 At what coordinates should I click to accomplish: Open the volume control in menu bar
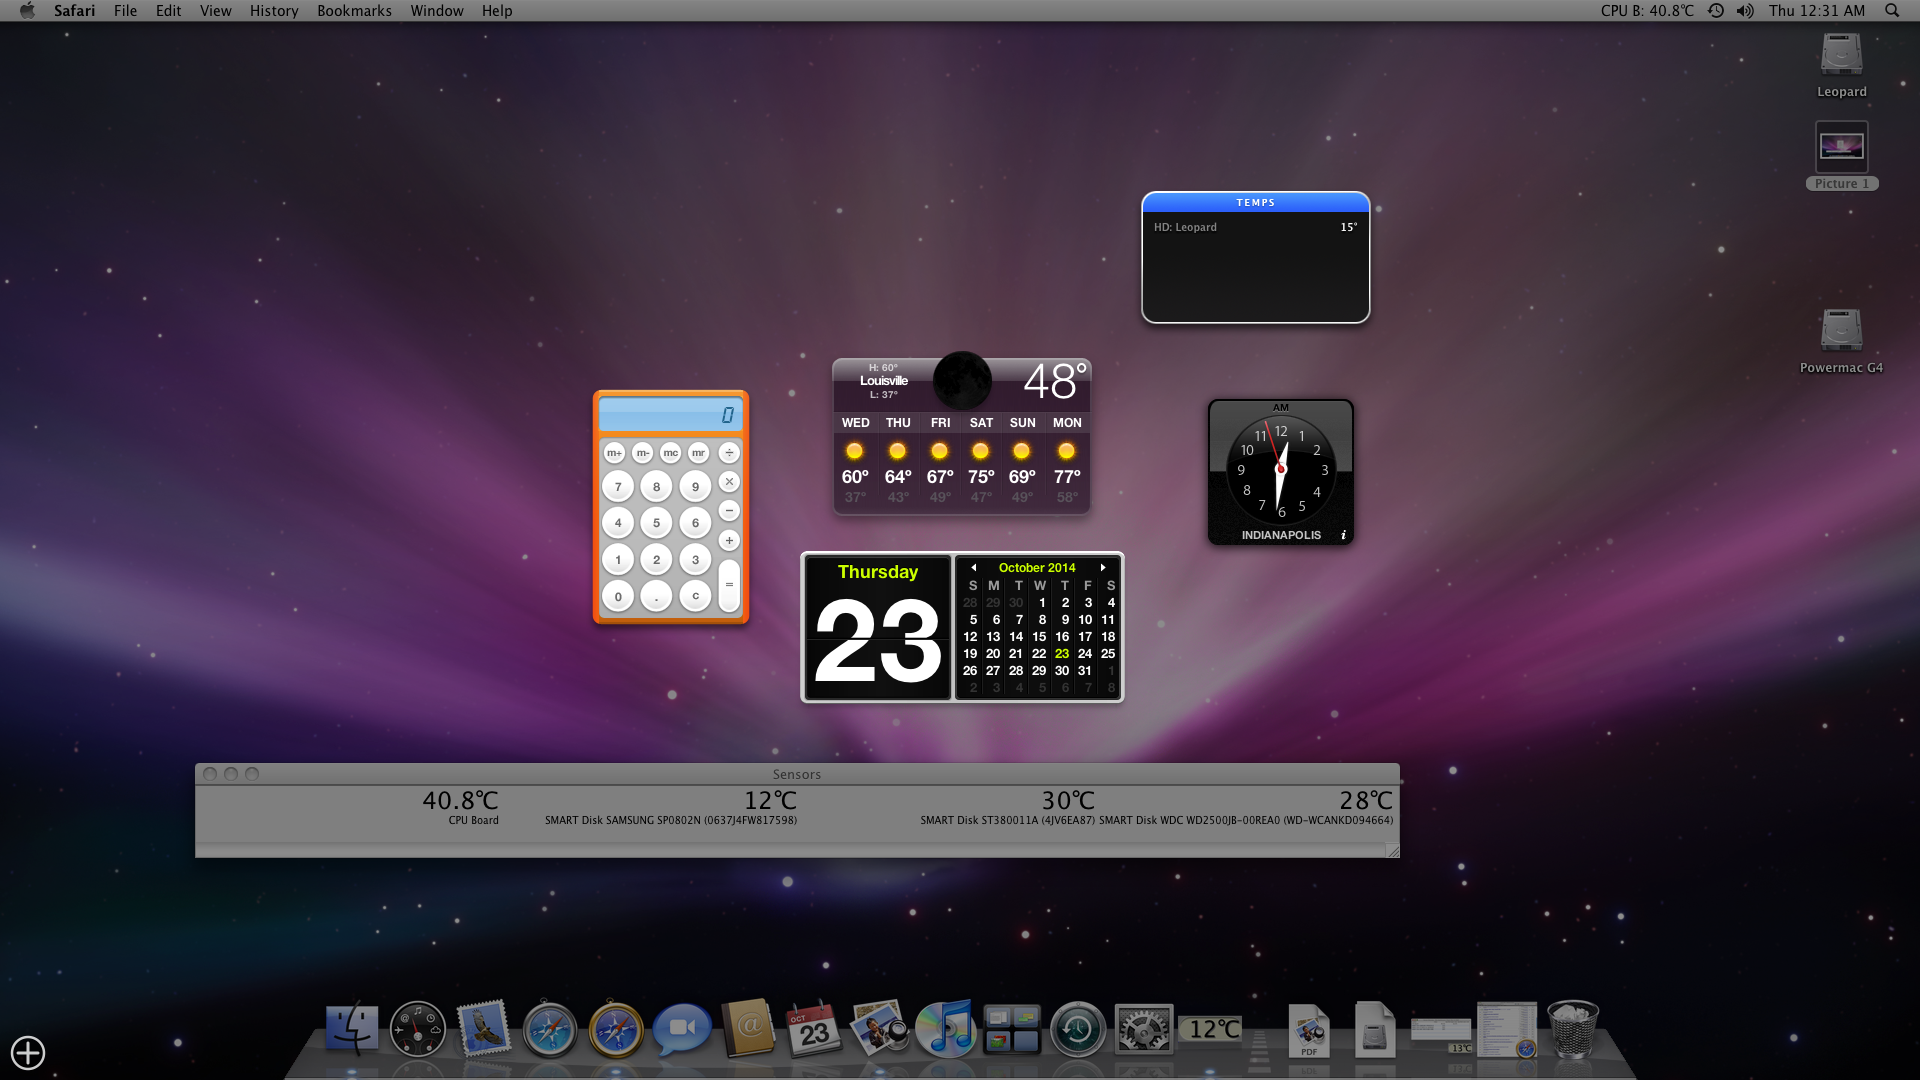tap(1745, 11)
